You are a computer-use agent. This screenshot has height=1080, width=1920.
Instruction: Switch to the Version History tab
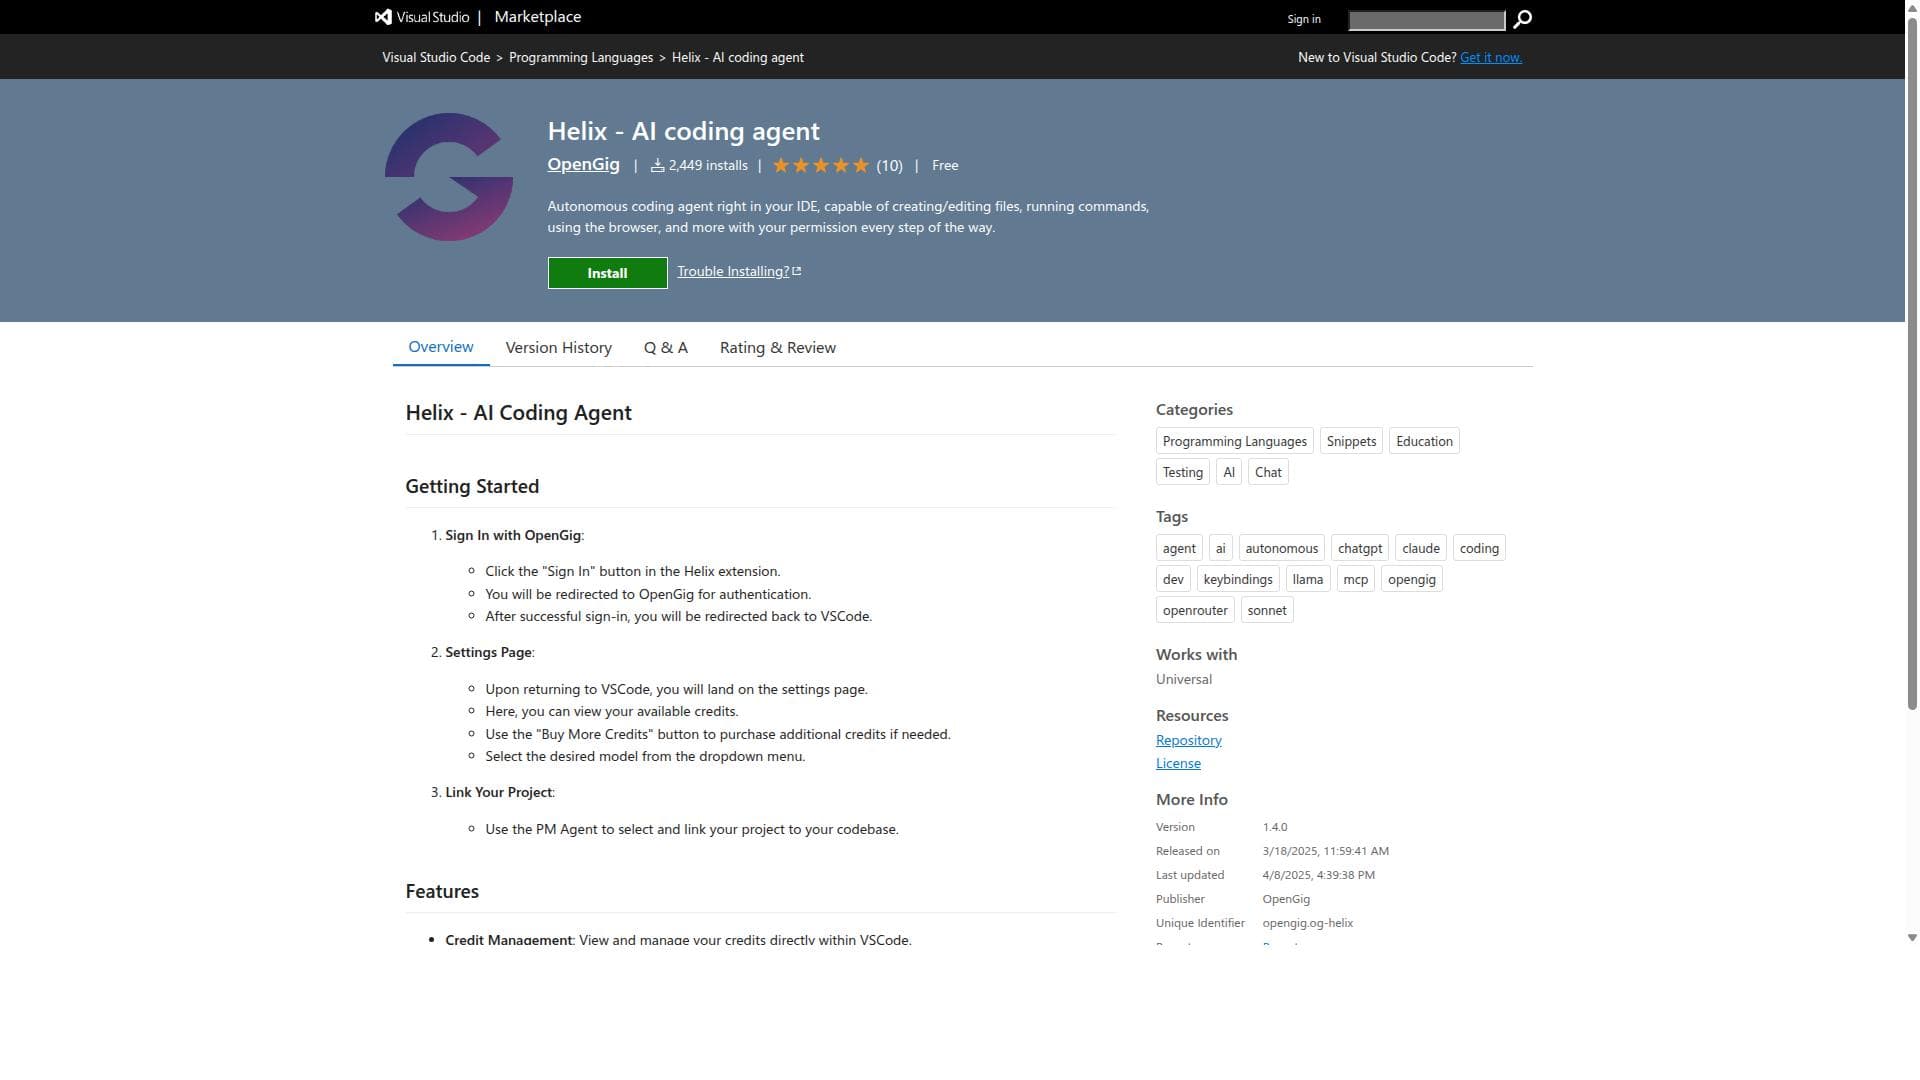point(558,348)
